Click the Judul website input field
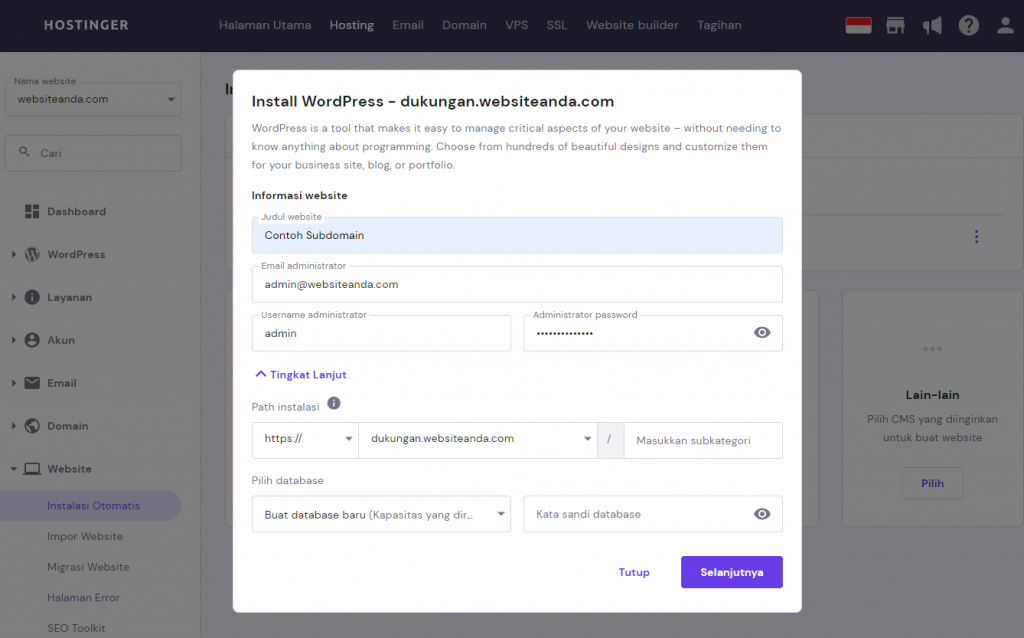Screen dimensions: 1024x638 click(x=517, y=236)
